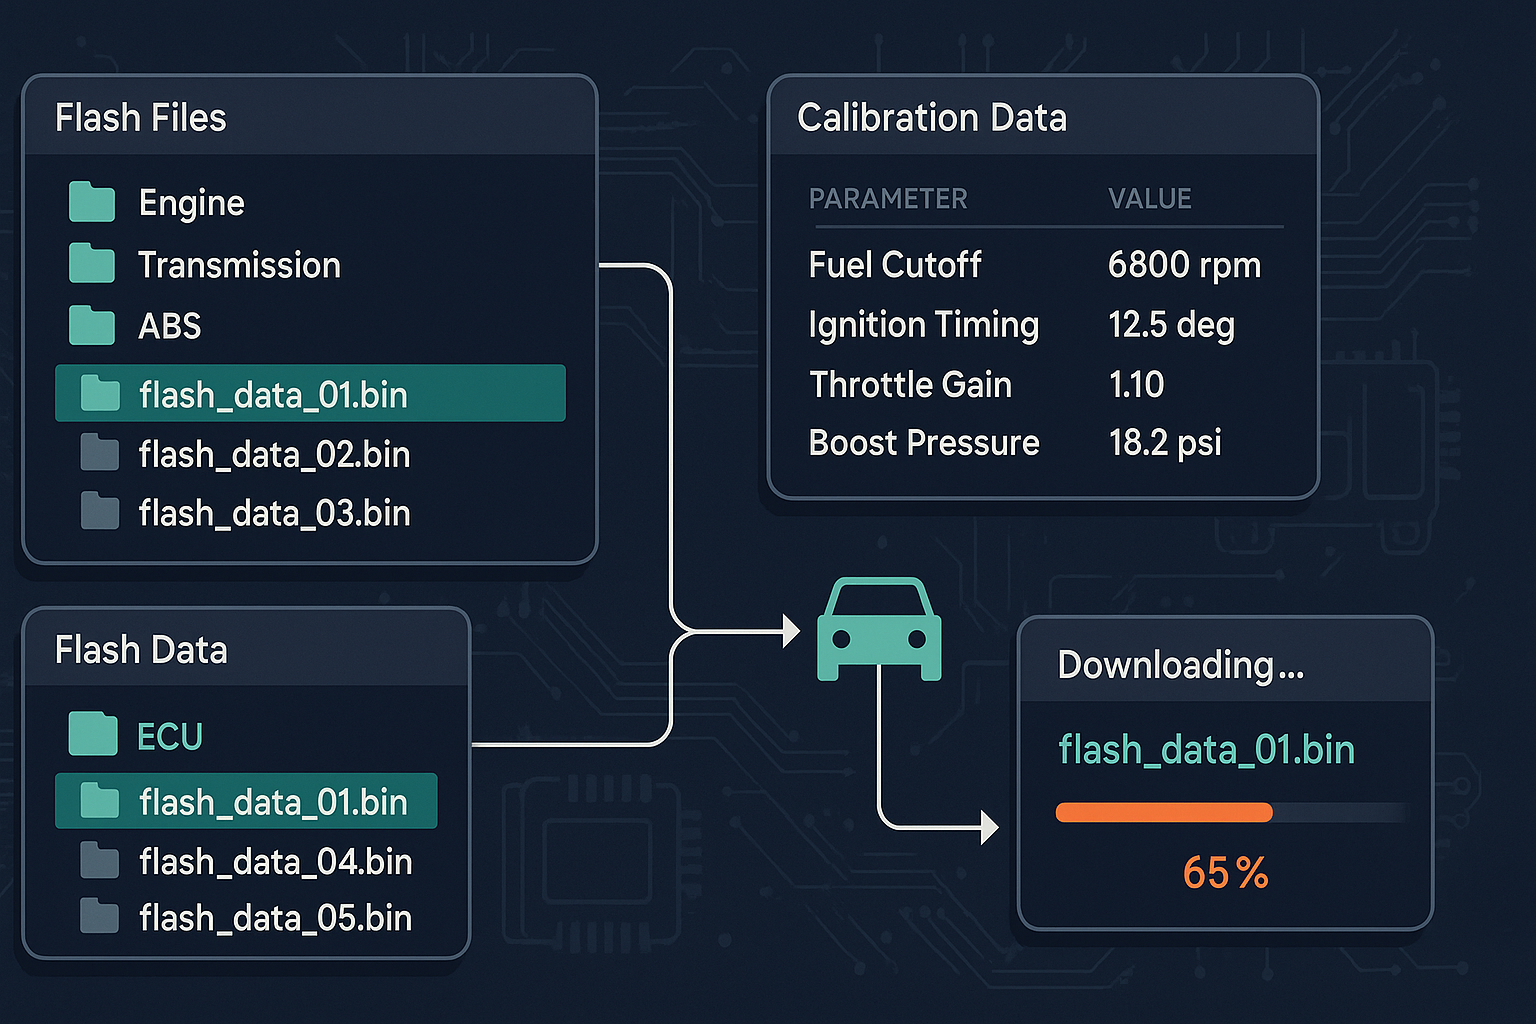Switch to the Calibration Data panel
The image size is (1536, 1024).
(x=932, y=117)
